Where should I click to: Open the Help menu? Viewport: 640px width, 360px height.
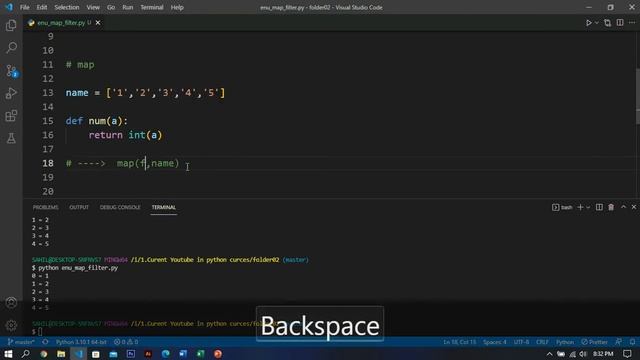177,7
